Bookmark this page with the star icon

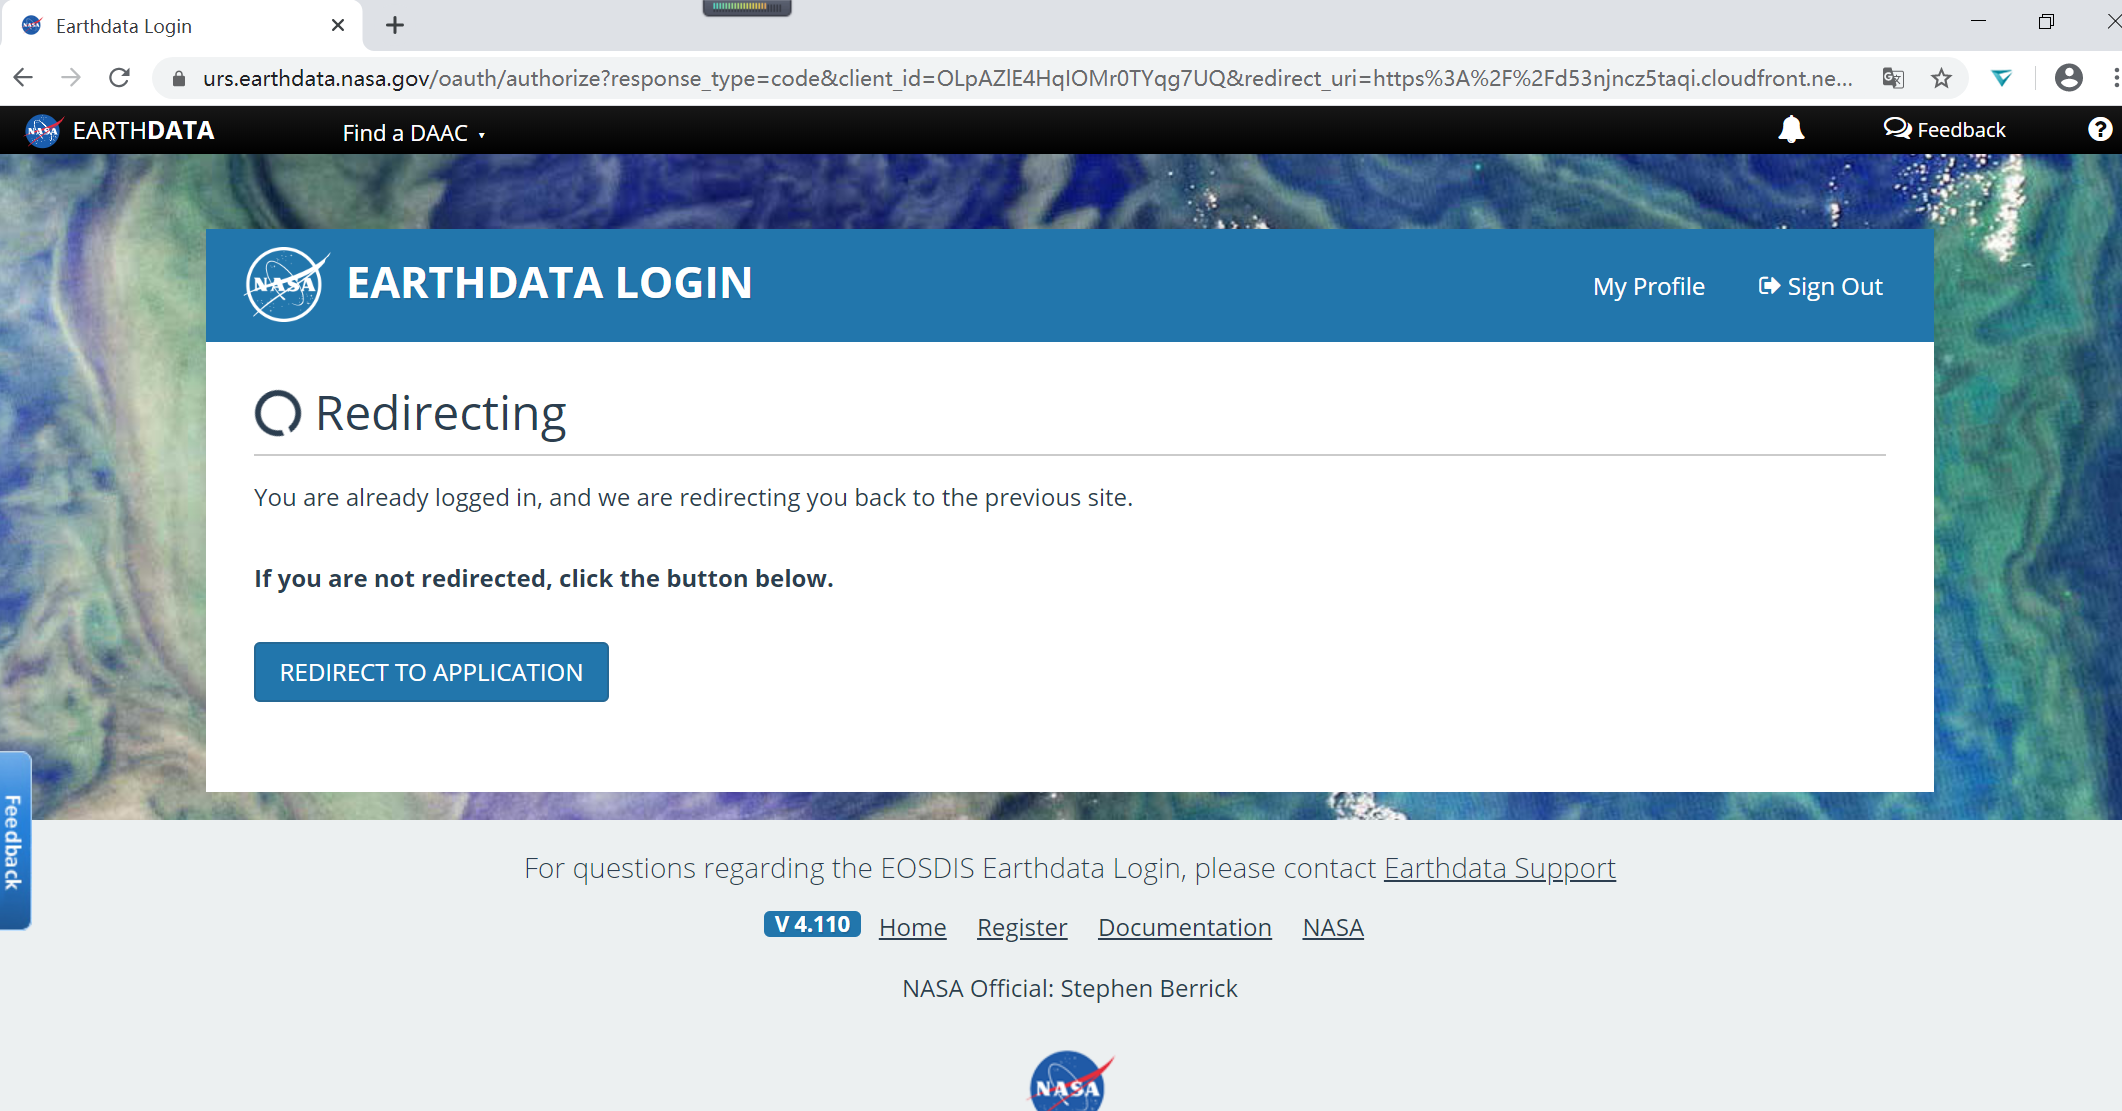point(1941,78)
